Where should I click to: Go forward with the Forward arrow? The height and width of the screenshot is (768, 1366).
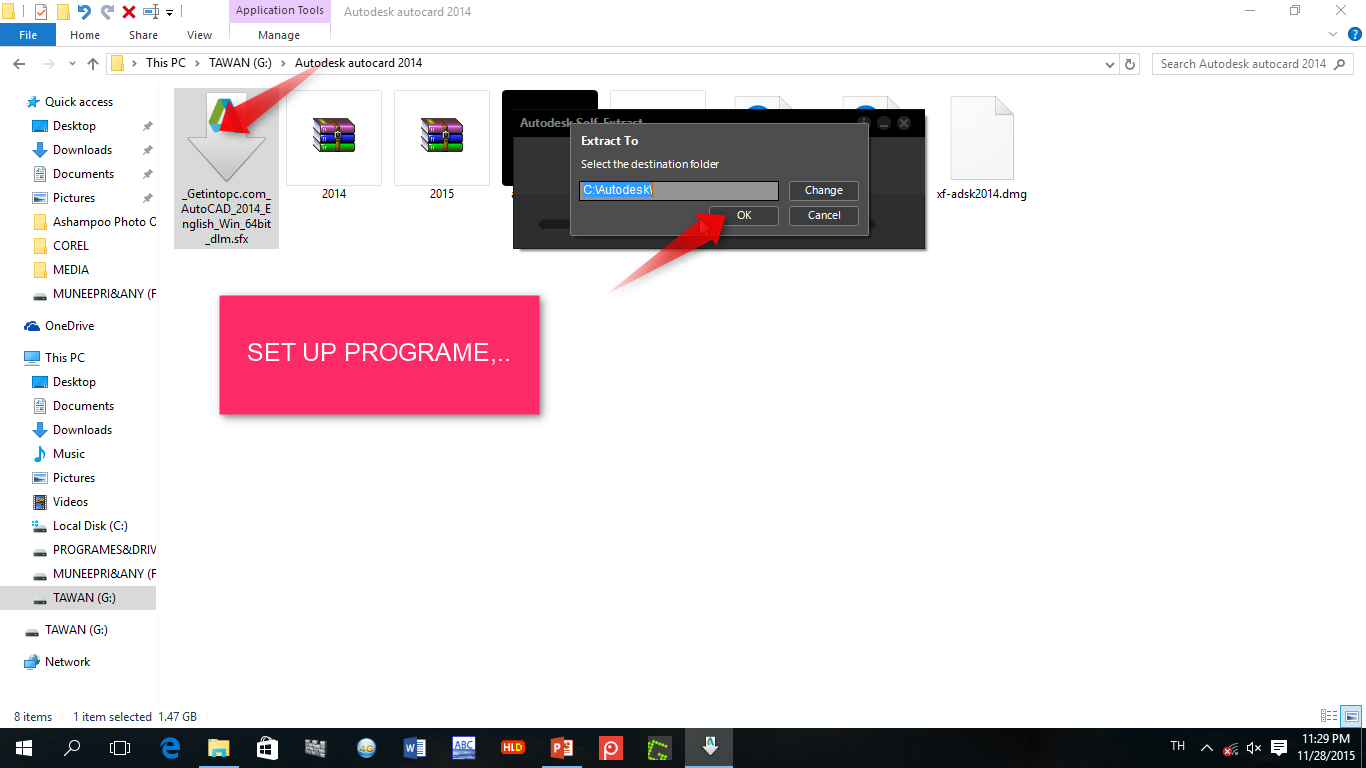(x=48, y=63)
